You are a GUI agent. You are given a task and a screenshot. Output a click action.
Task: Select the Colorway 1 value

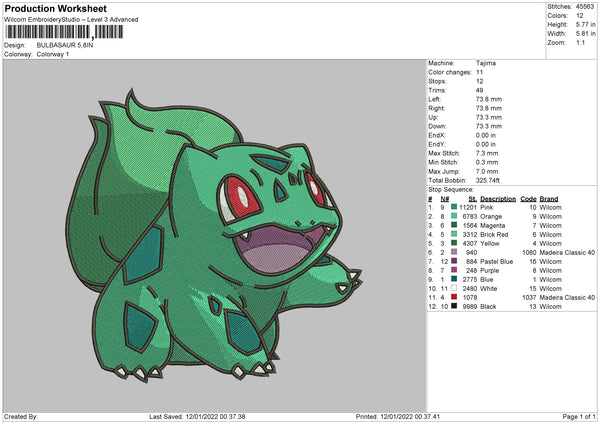[53, 54]
